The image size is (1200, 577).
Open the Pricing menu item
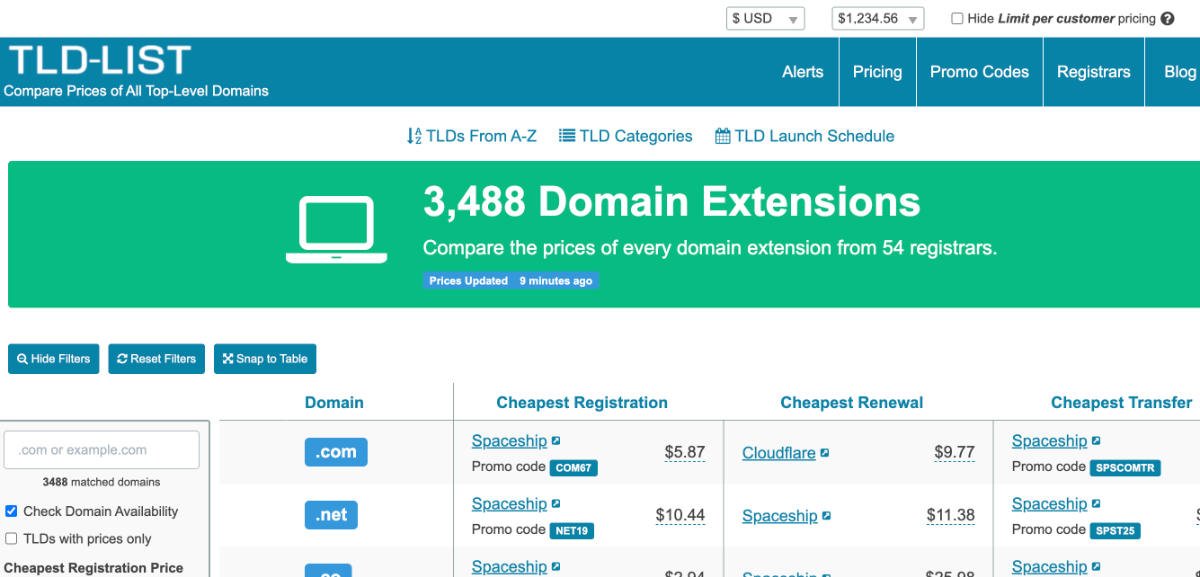(x=877, y=72)
